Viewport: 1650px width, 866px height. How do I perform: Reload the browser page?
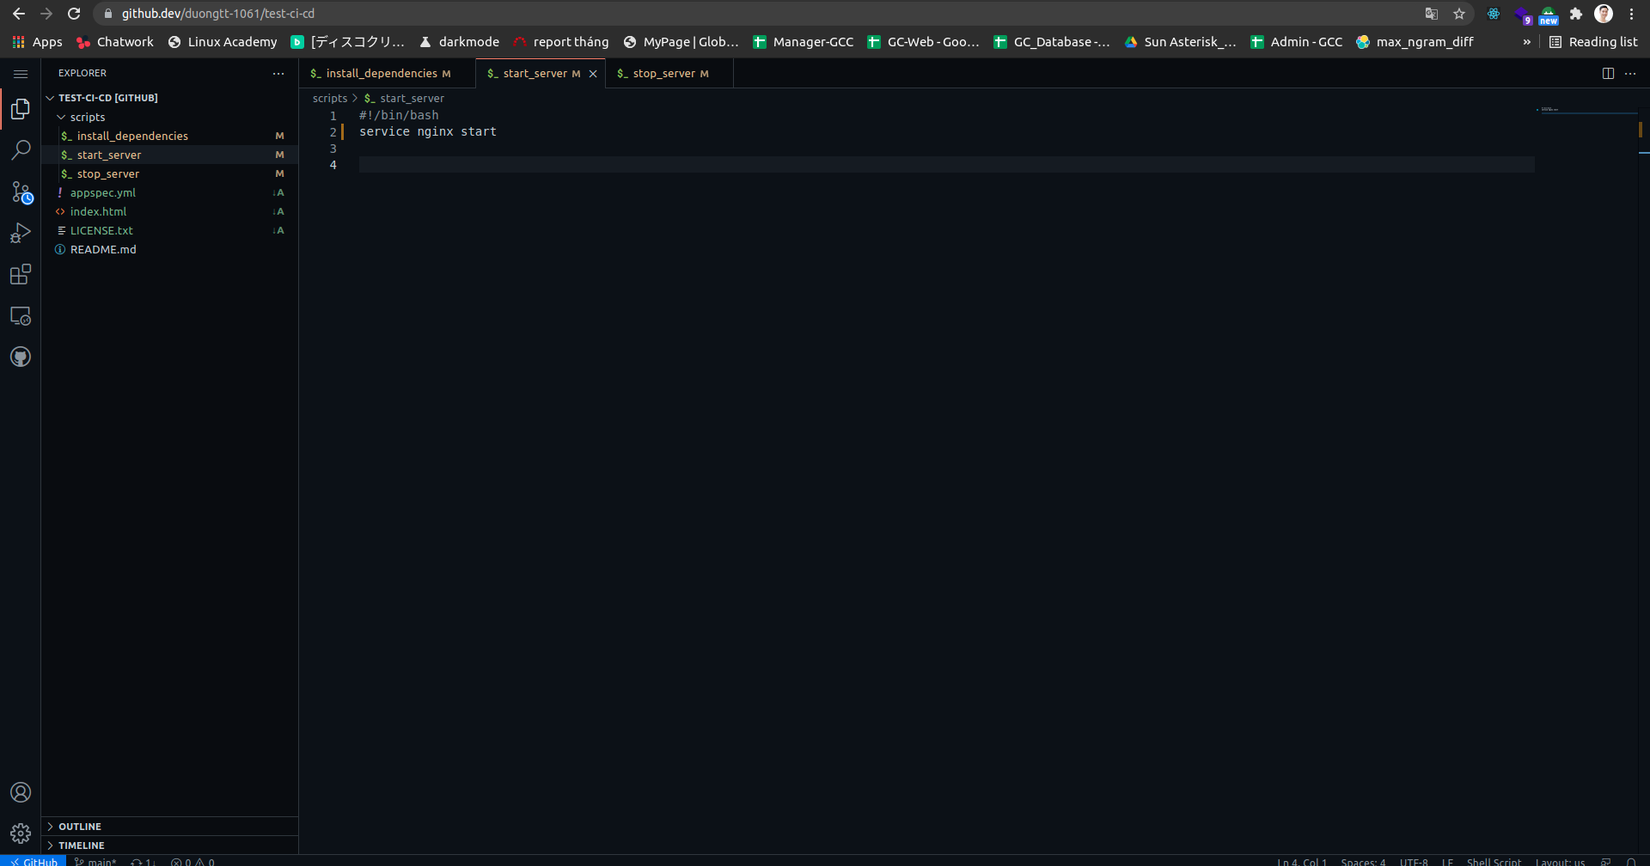74,14
